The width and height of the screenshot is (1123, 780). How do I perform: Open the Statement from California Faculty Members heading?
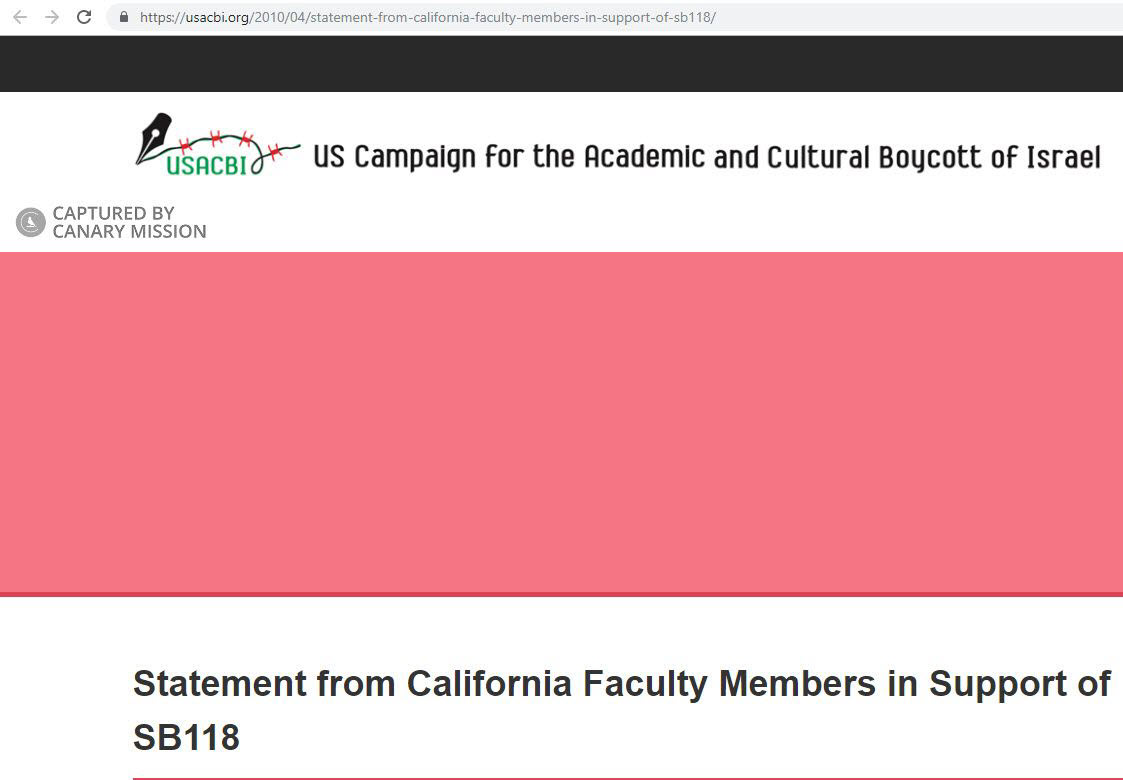tap(621, 684)
